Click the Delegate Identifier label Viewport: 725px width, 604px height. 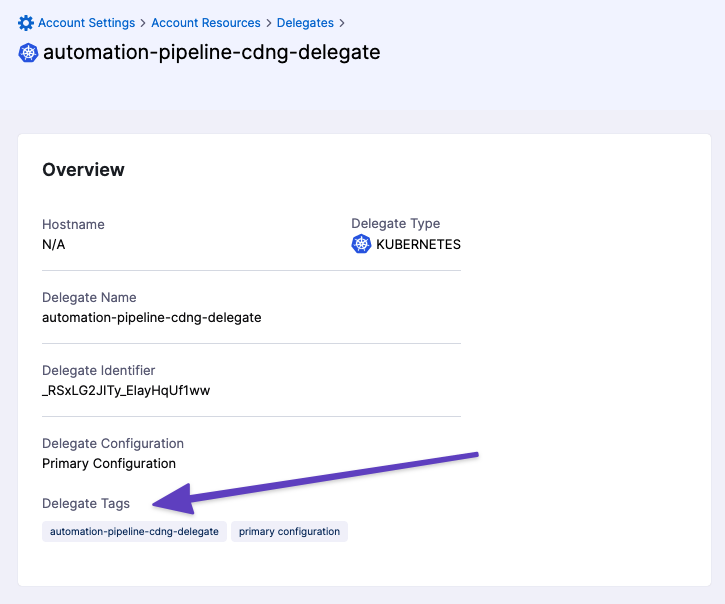coord(99,370)
